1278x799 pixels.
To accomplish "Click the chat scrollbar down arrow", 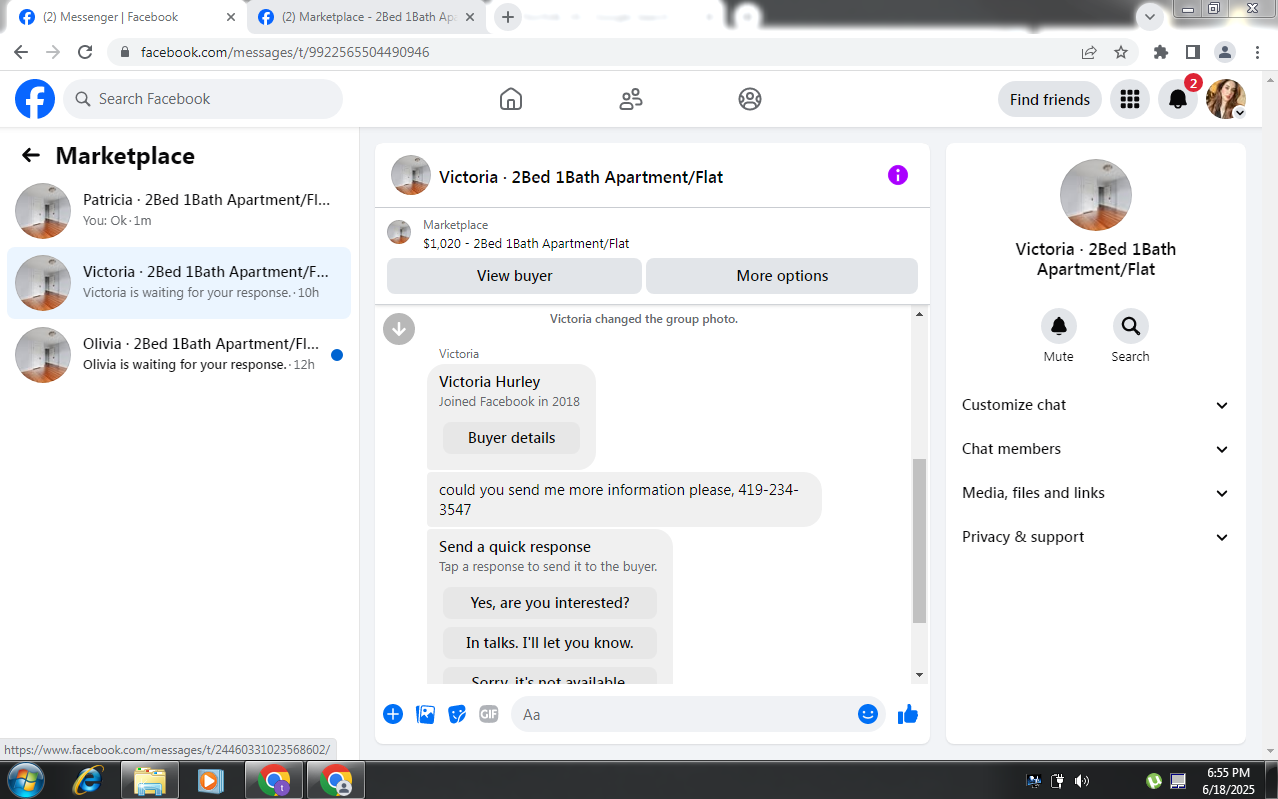I will tap(920, 675).
